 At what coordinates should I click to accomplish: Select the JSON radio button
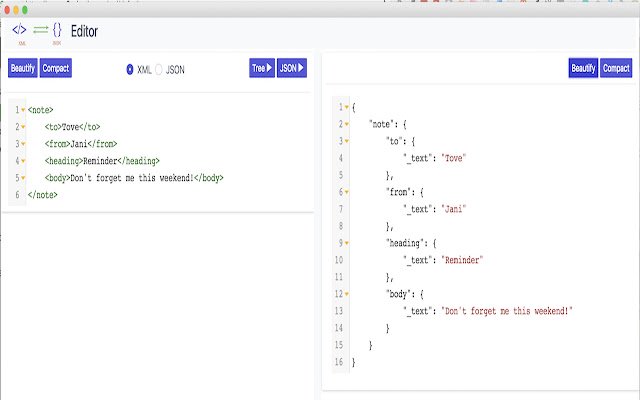[x=159, y=69]
